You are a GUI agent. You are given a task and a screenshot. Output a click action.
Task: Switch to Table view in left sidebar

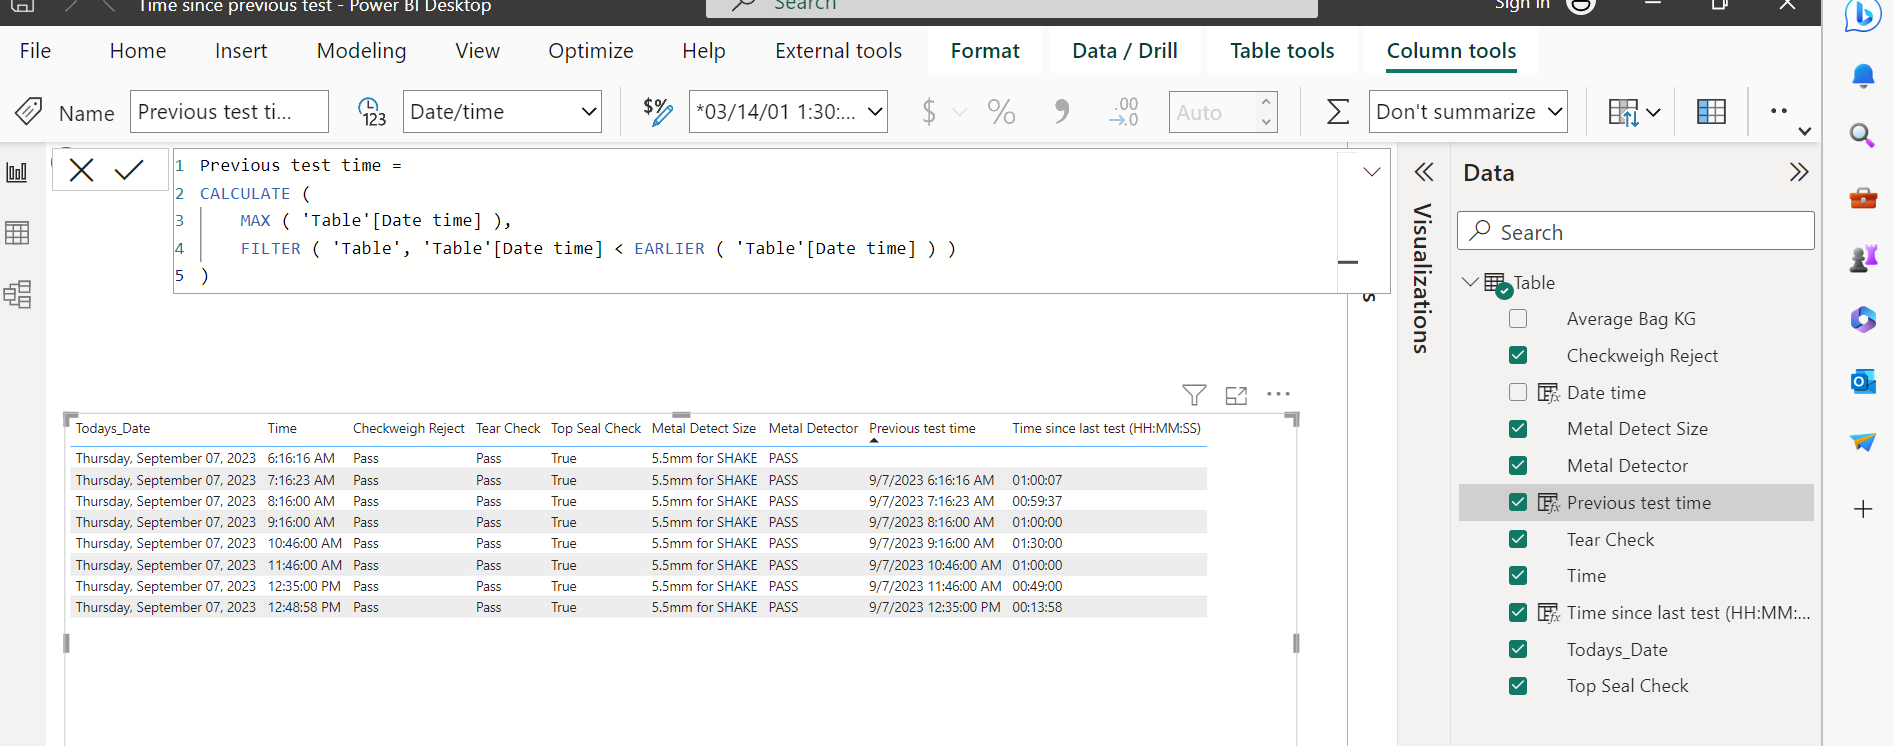(x=17, y=233)
